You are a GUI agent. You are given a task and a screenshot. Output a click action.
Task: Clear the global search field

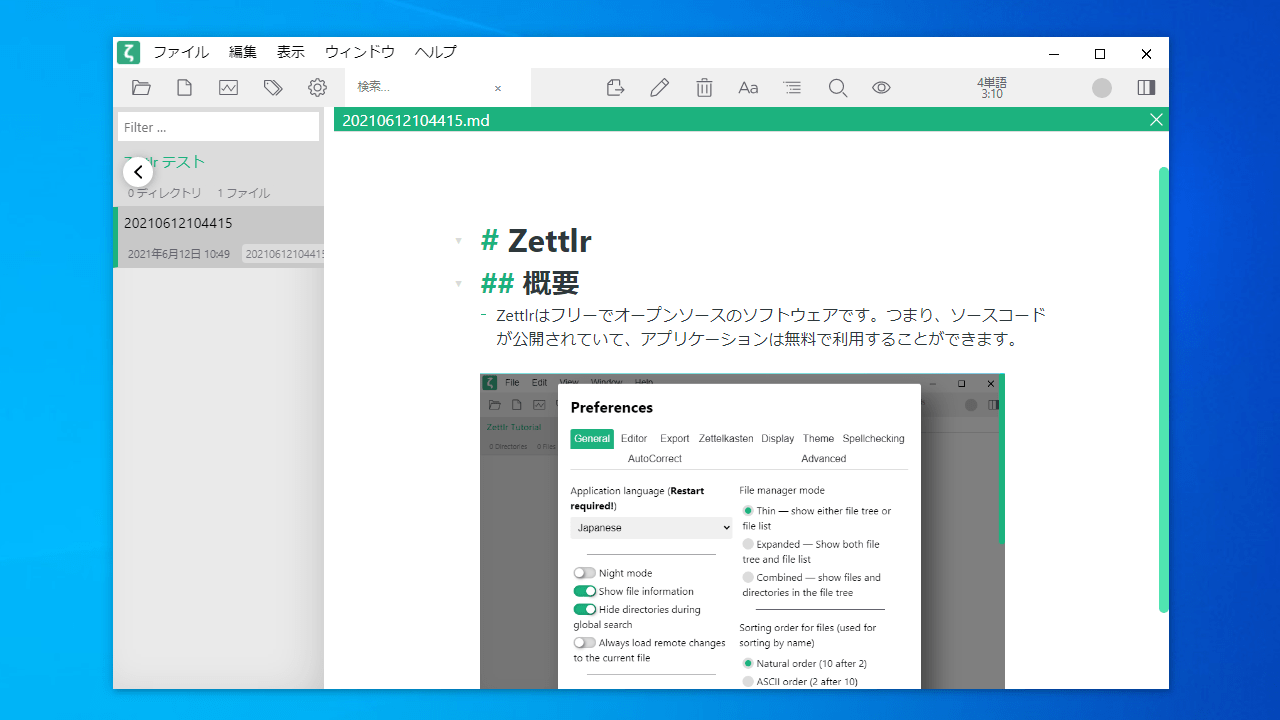(498, 88)
